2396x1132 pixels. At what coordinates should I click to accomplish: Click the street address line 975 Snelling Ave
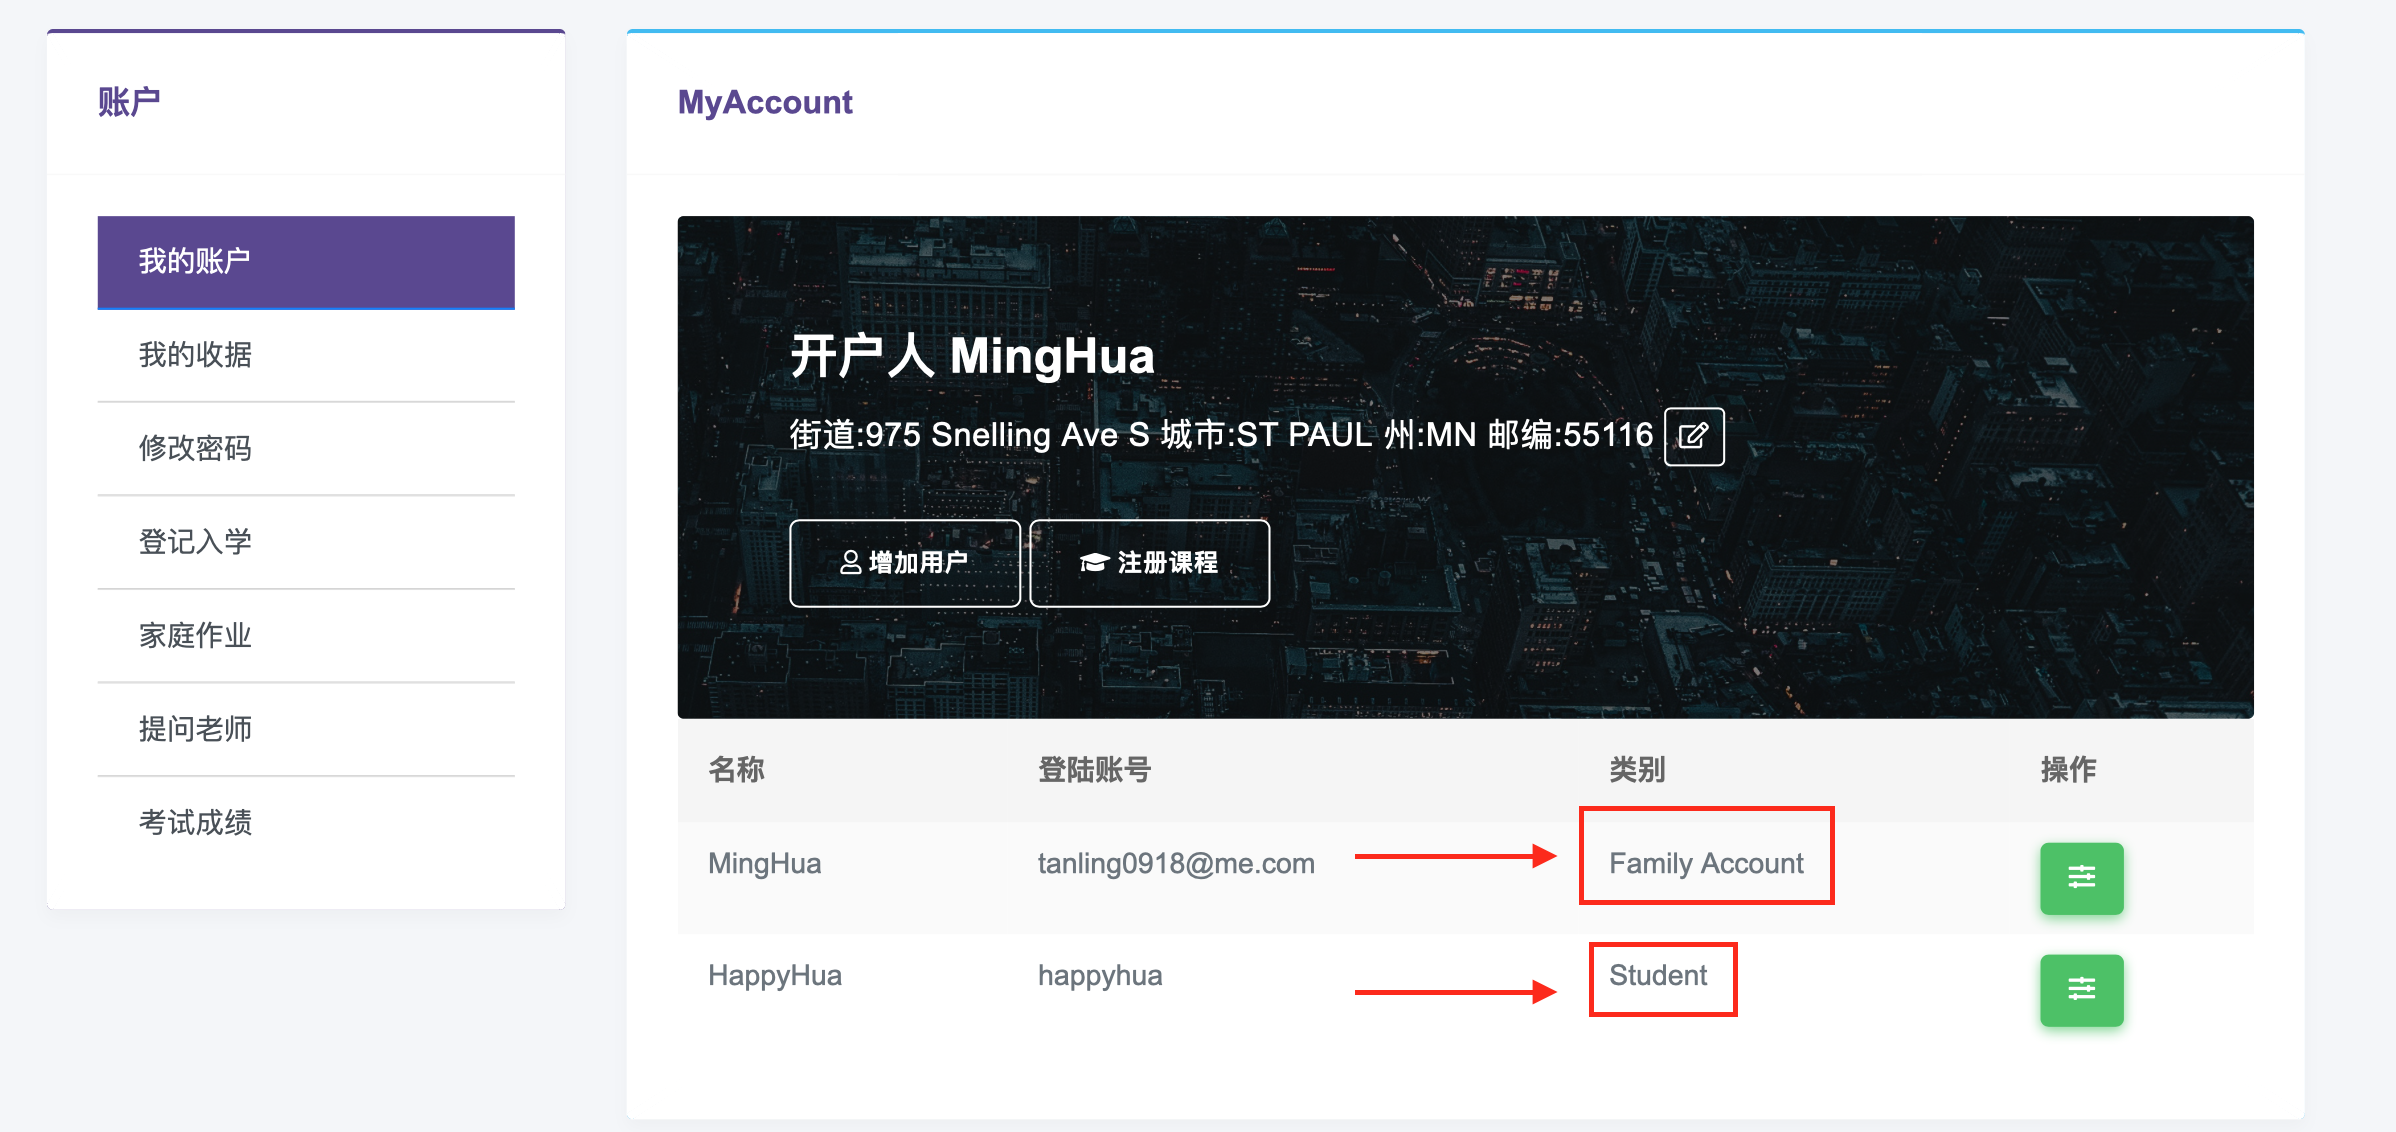[x=1221, y=436]
